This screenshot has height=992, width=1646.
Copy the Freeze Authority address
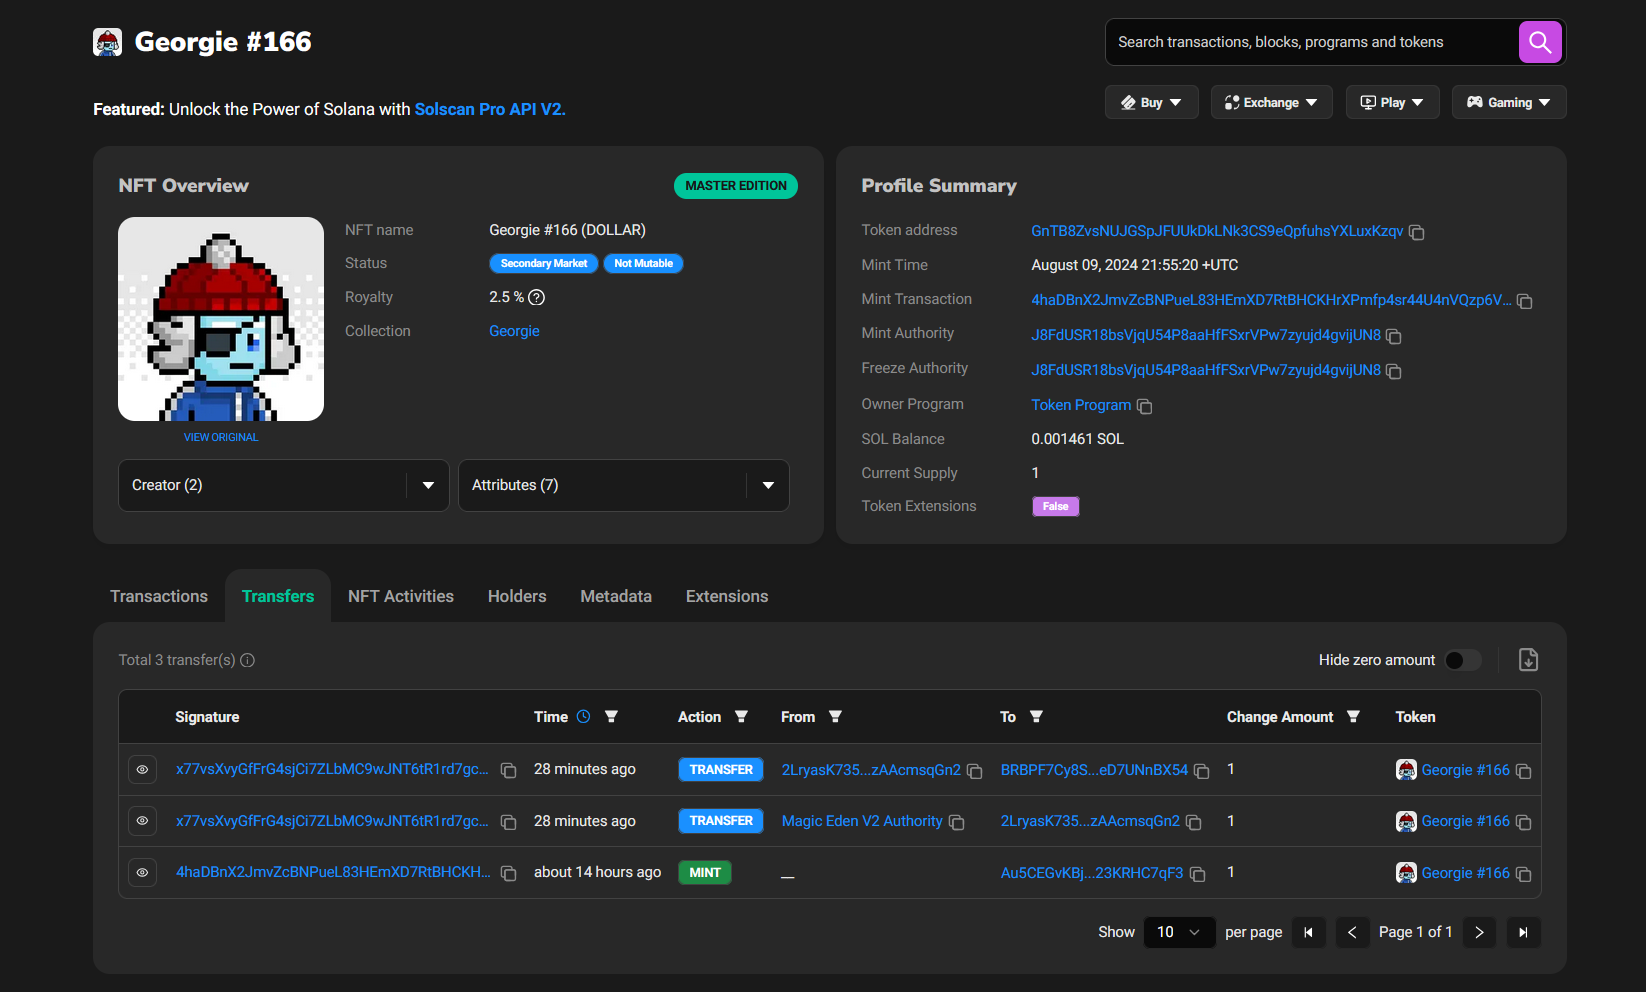tap(1394, 371)
